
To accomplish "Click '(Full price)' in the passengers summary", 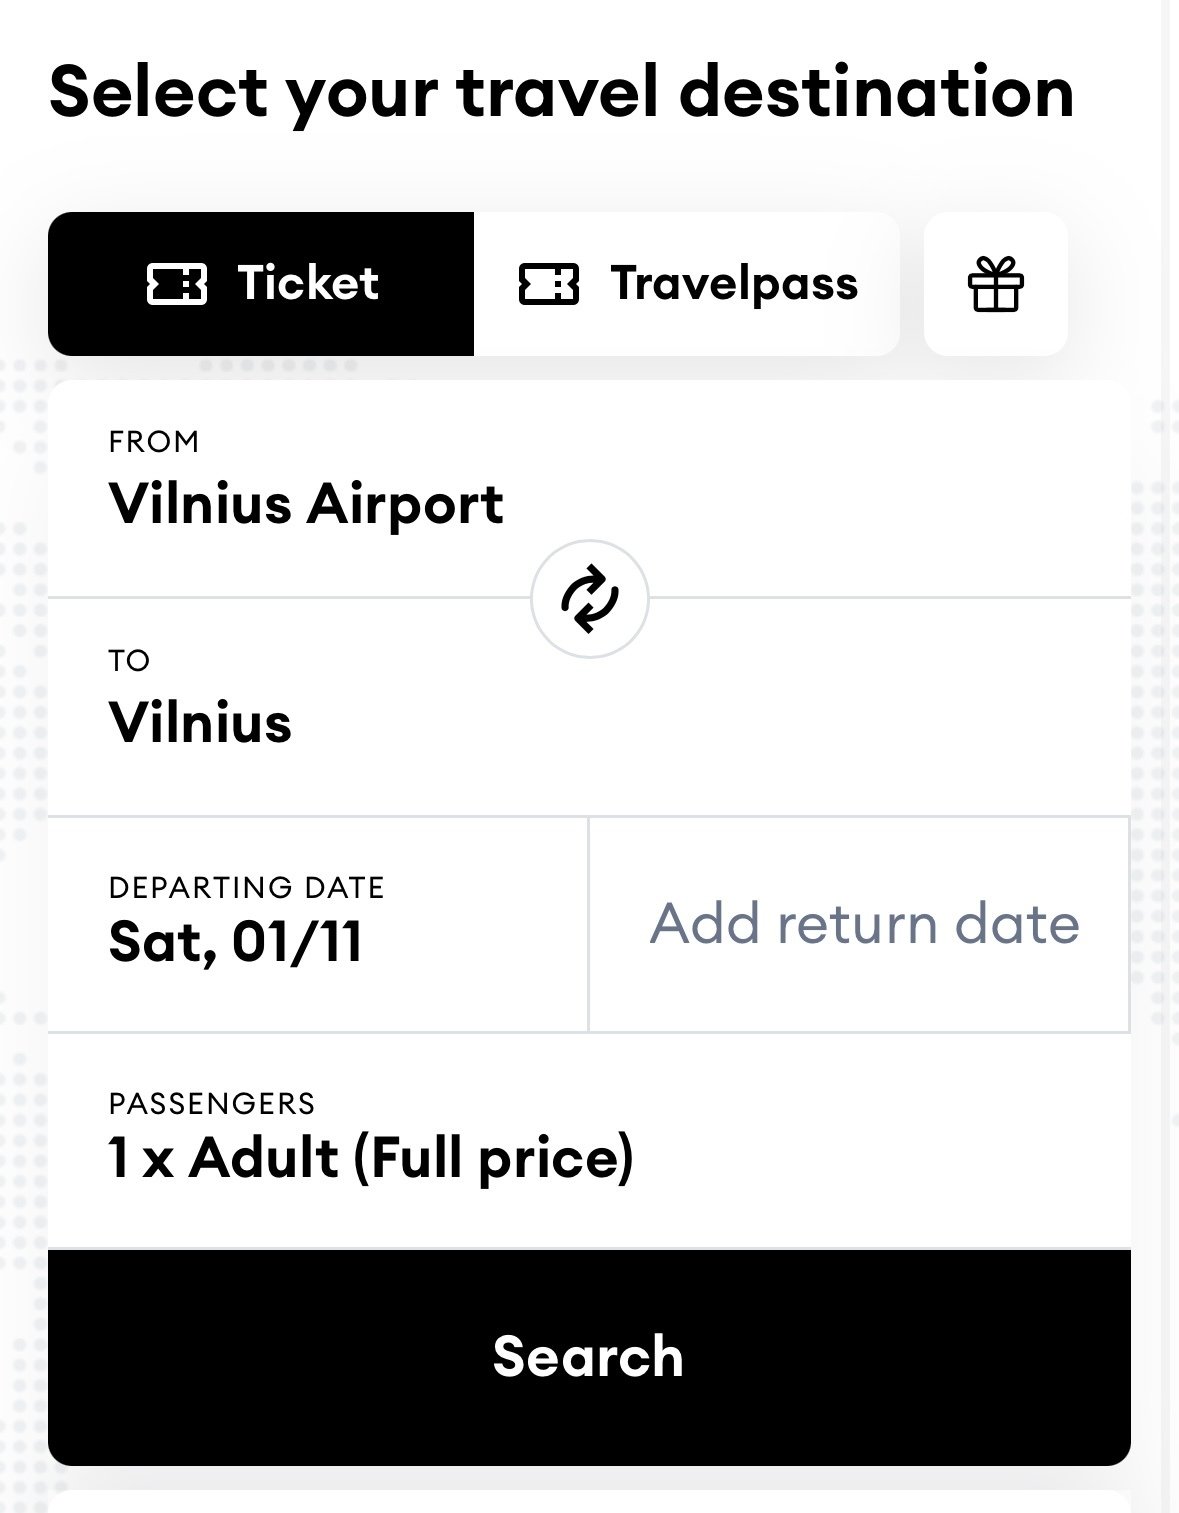I will click(492, 1158).
